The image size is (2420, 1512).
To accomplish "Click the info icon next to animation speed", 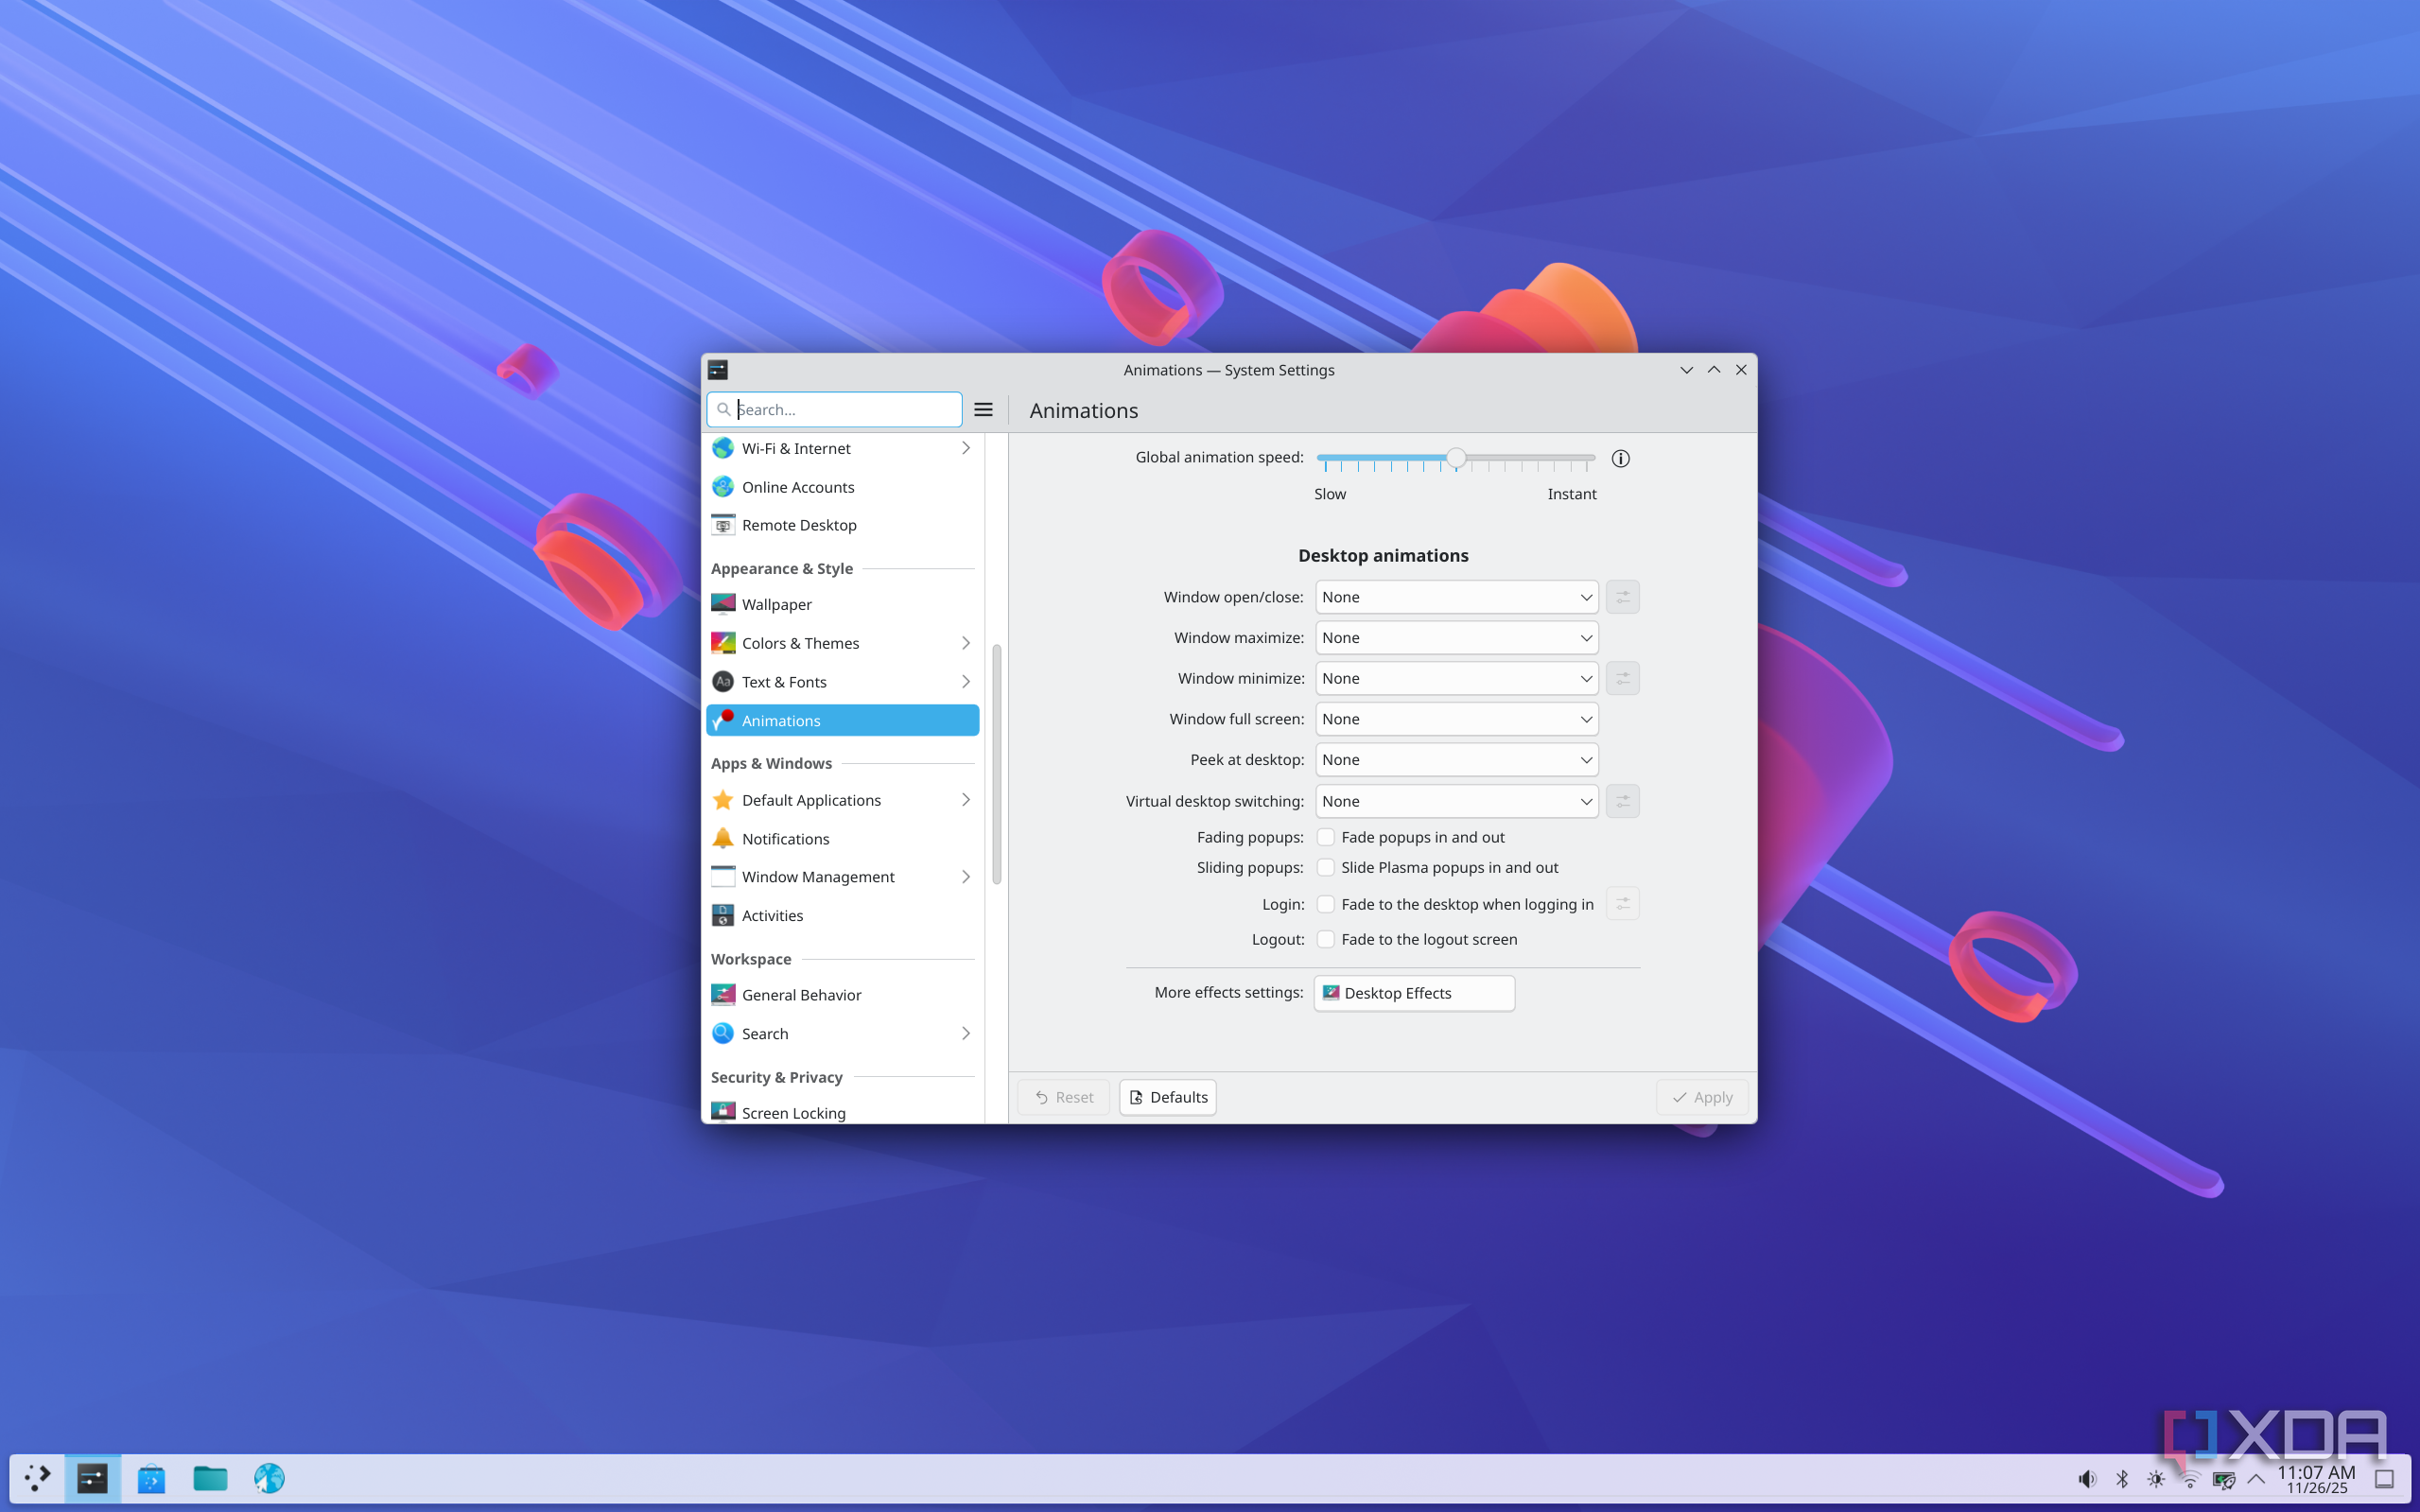I will click(x=1620, y=458).
